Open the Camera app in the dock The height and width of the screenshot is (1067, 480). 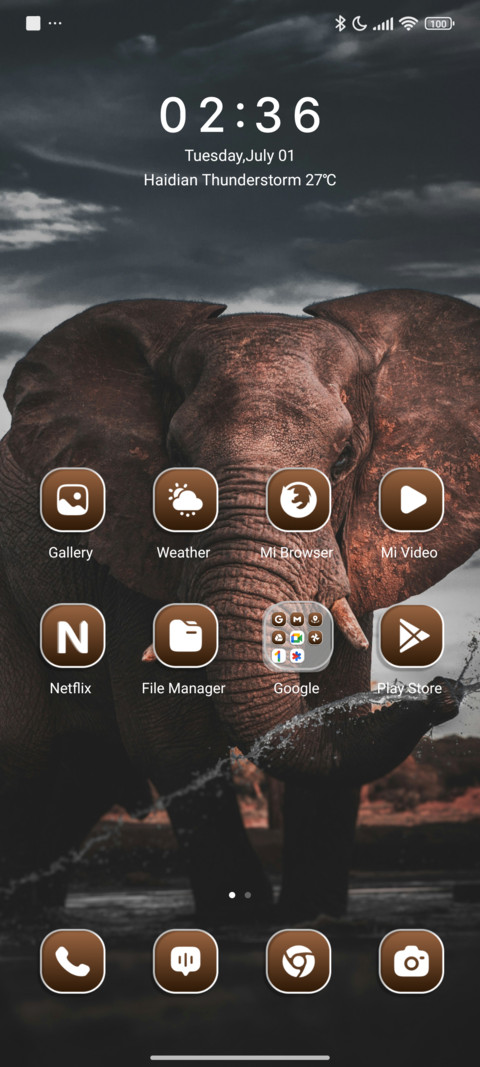[411, 961]
